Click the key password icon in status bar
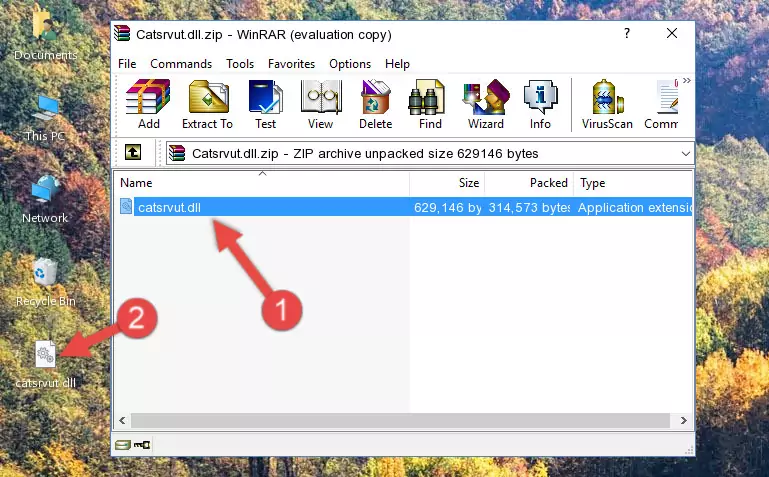Screen dimensions: 769x477 (x=142, y=445)
